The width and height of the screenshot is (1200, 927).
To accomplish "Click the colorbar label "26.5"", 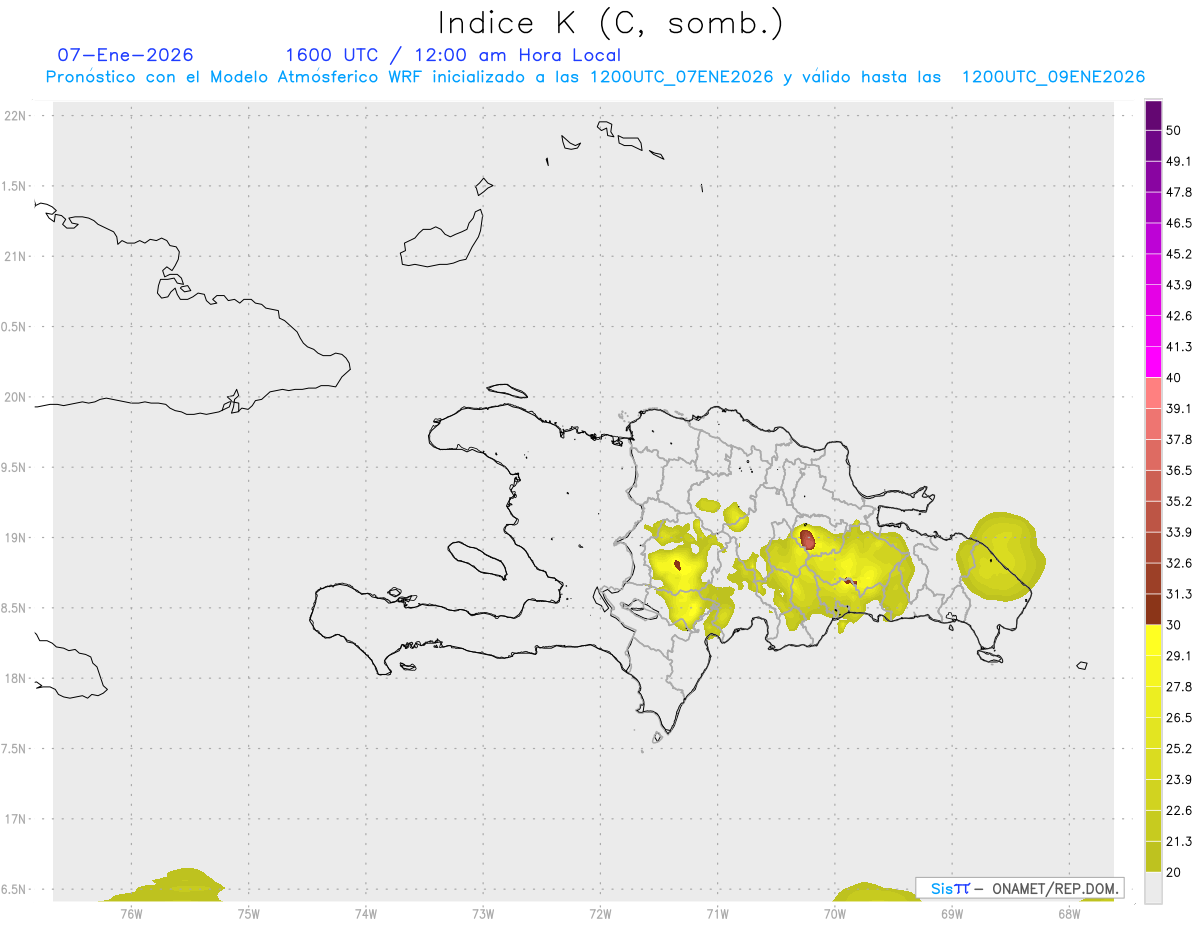I will tap(1179, 717).
